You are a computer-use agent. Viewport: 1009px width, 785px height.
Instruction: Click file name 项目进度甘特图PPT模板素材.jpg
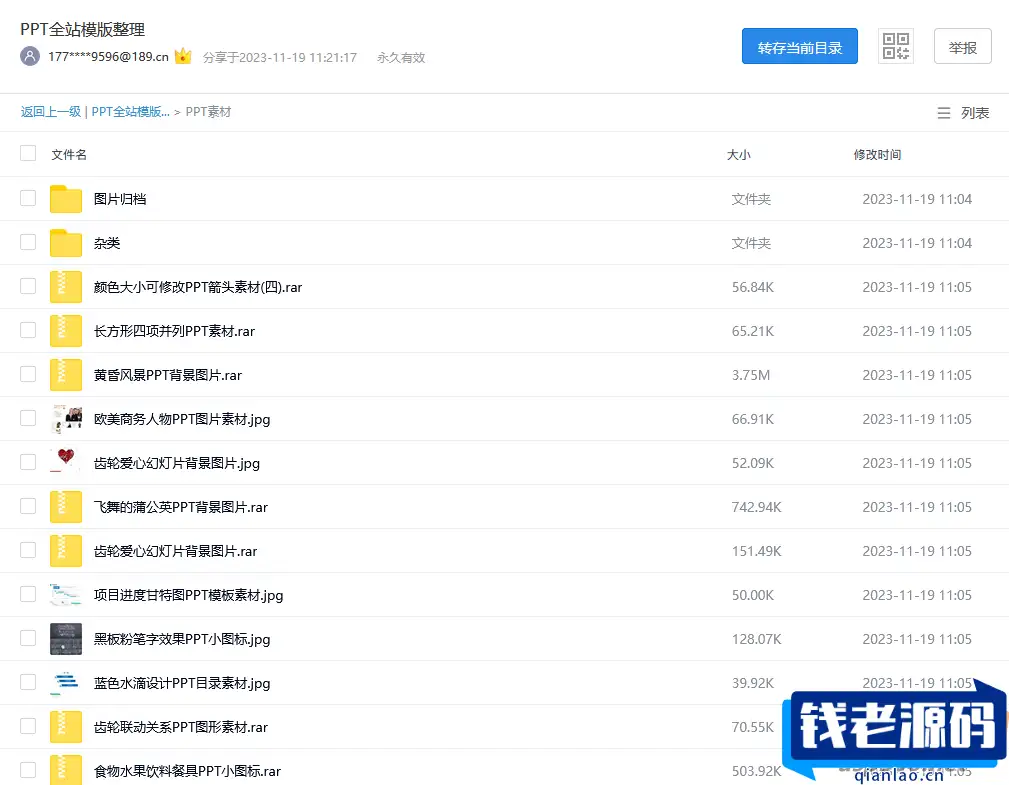point(189,595)
